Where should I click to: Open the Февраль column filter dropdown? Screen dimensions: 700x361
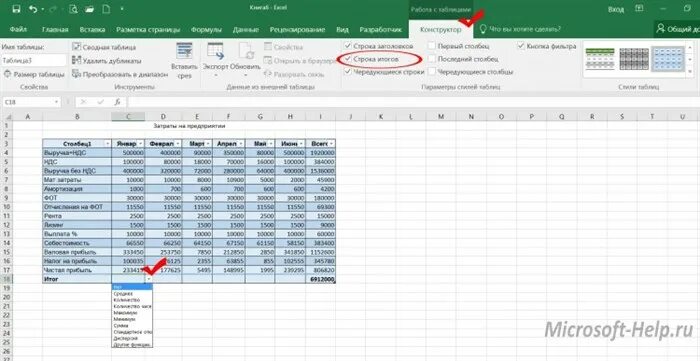coord(178,144)
